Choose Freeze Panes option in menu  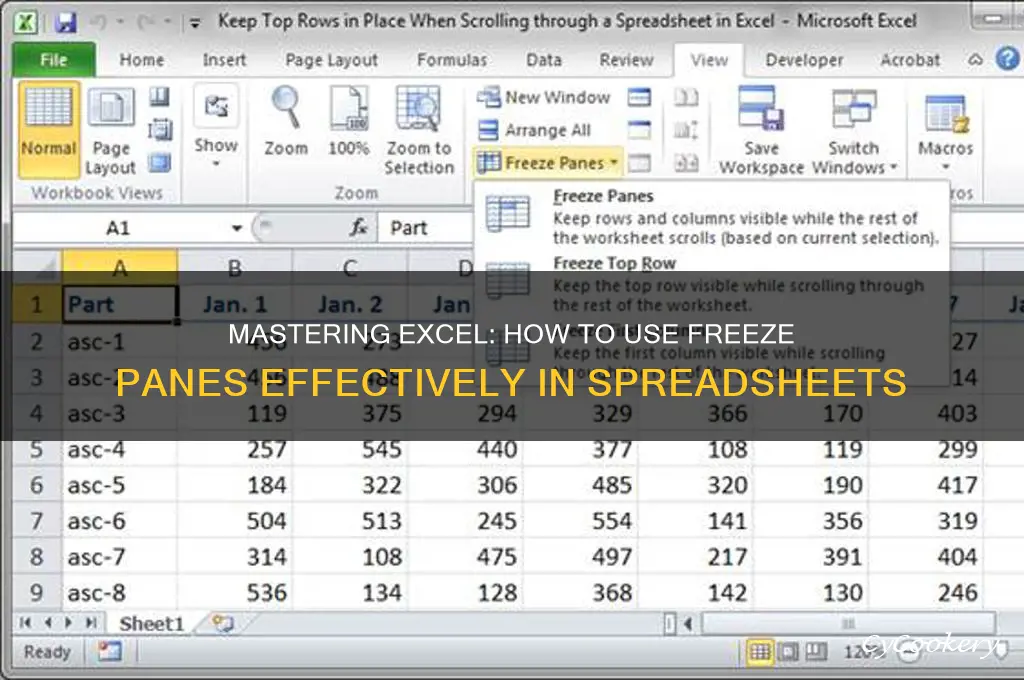(x=712, y=217)
